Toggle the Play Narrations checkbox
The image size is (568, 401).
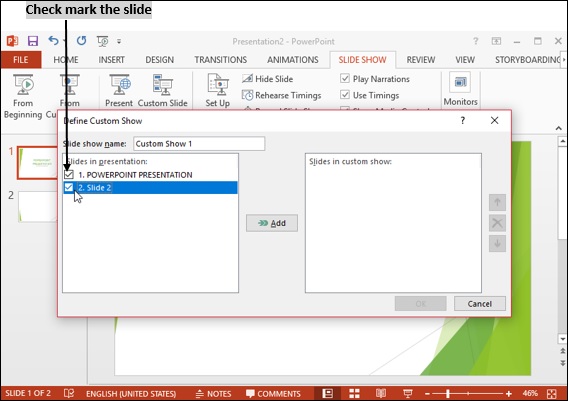[345, 79]
